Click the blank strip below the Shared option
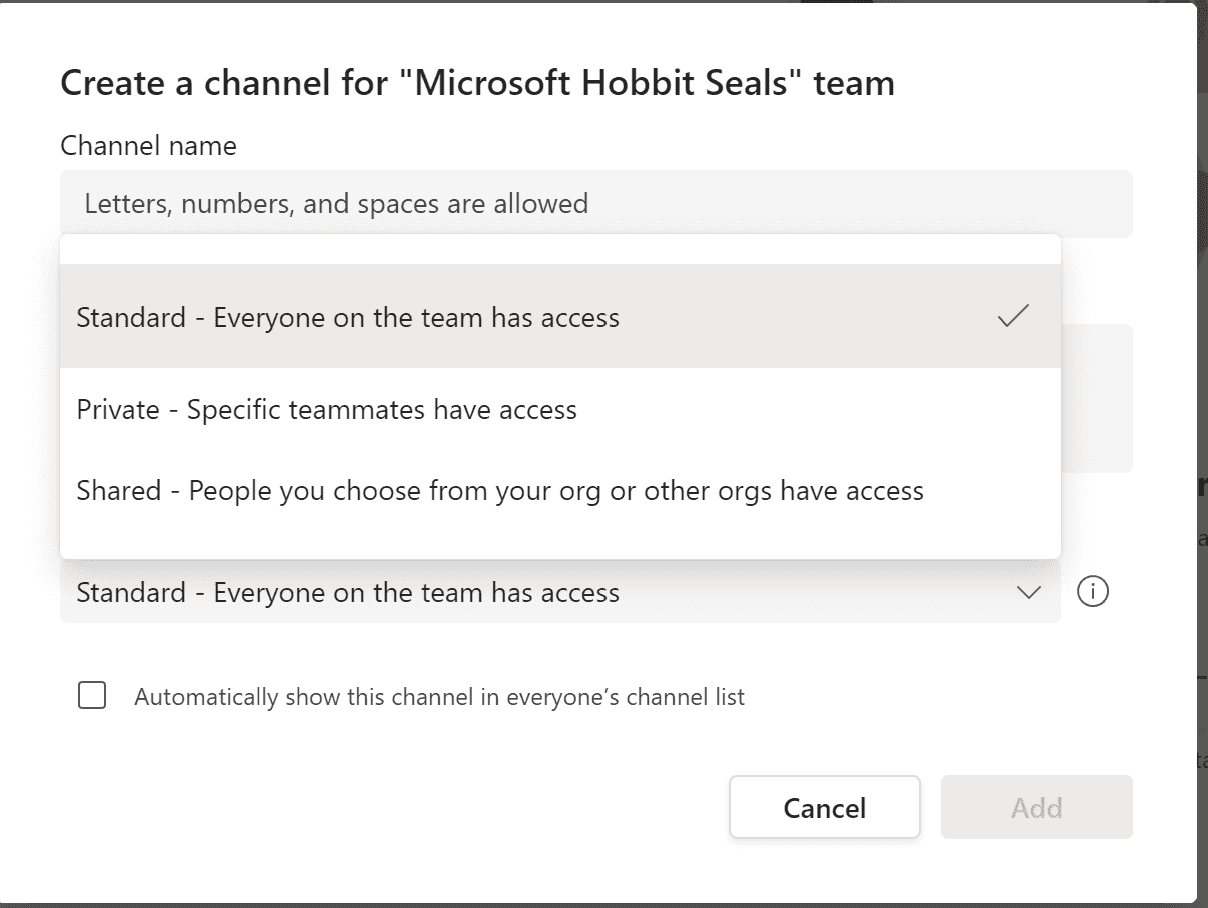 (x=560, y=544)
